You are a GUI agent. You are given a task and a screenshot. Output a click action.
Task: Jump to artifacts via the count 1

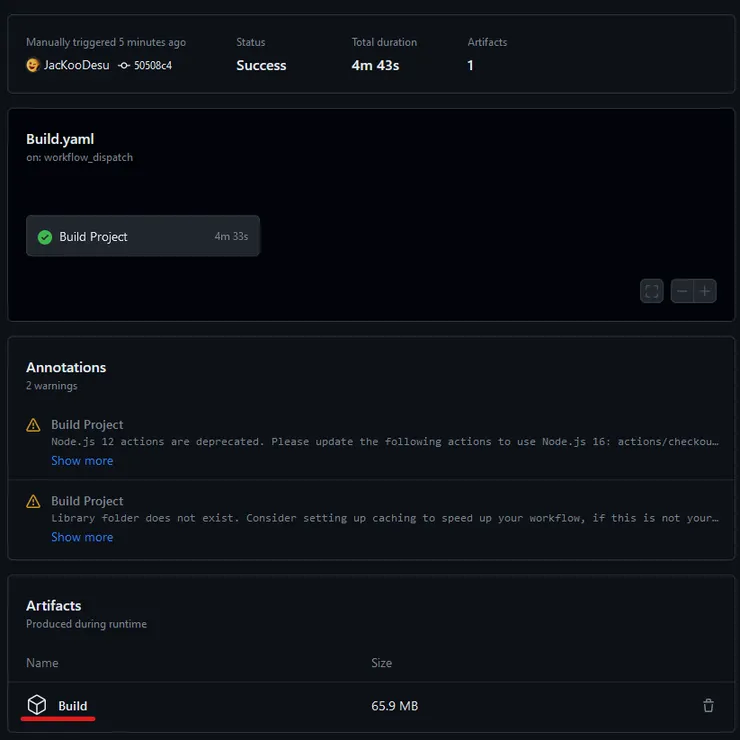pyautogui.click(x=471, y=65)
